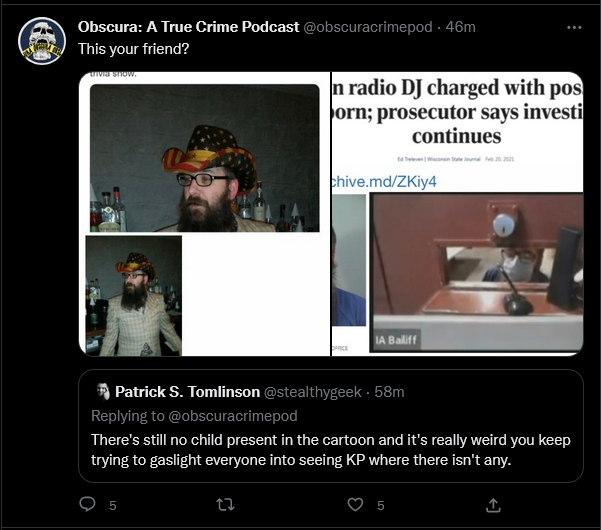Retweet using the retweet arrows icon
Image resolution: width=601 pixels, height=530 pixels.
[x=225, y=505]
